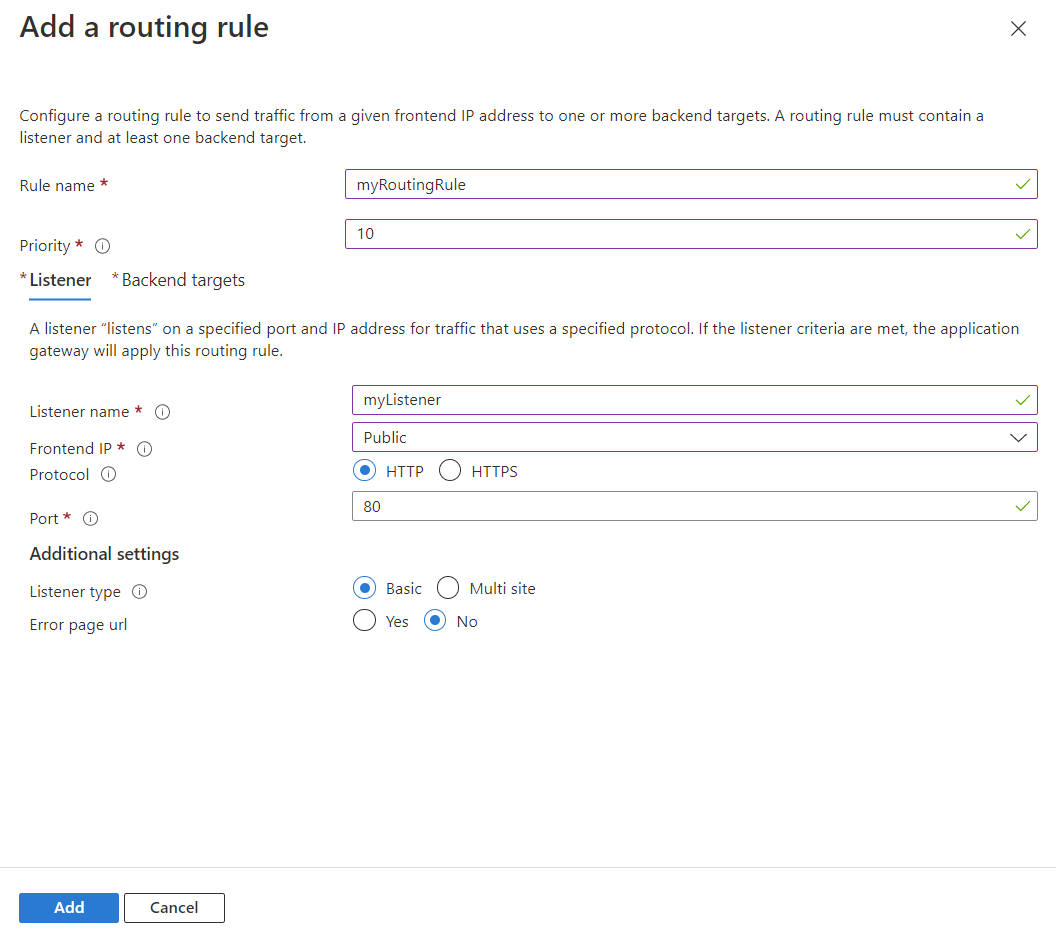Select the HTTPS protocol option

(x=450, y=471)
